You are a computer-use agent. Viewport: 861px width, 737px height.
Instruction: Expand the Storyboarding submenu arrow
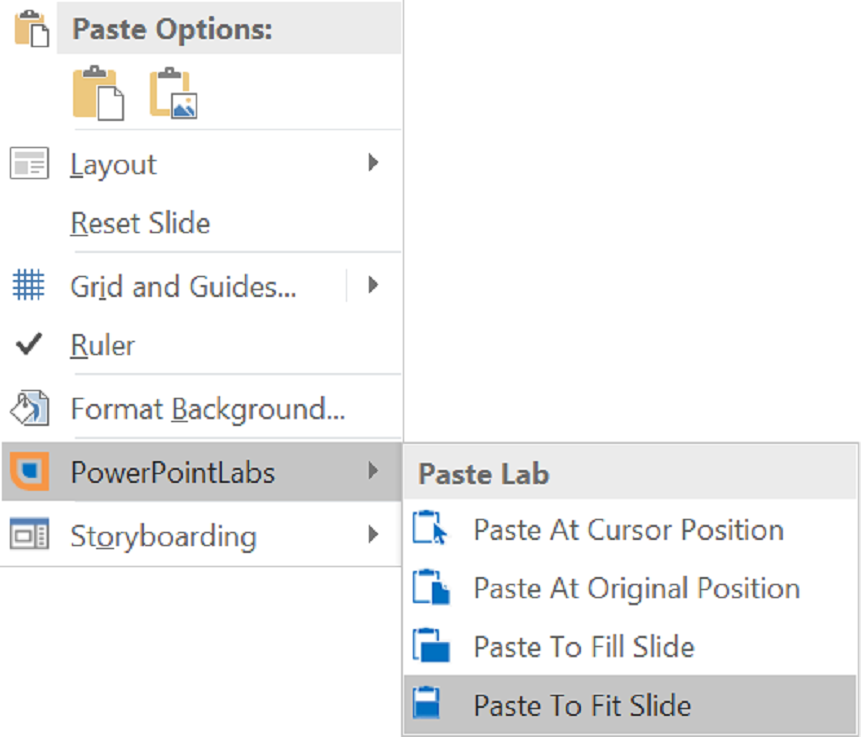pos(373,535)
